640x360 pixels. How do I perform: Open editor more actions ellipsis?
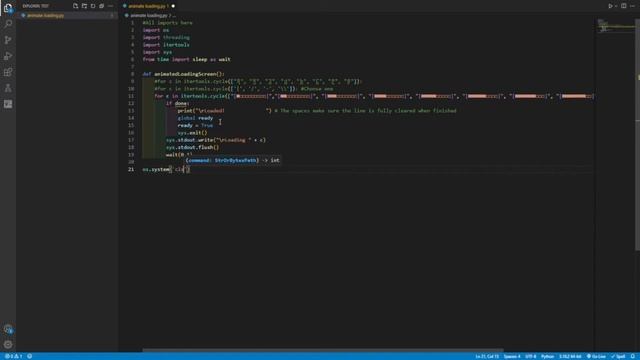pos(632,6)
